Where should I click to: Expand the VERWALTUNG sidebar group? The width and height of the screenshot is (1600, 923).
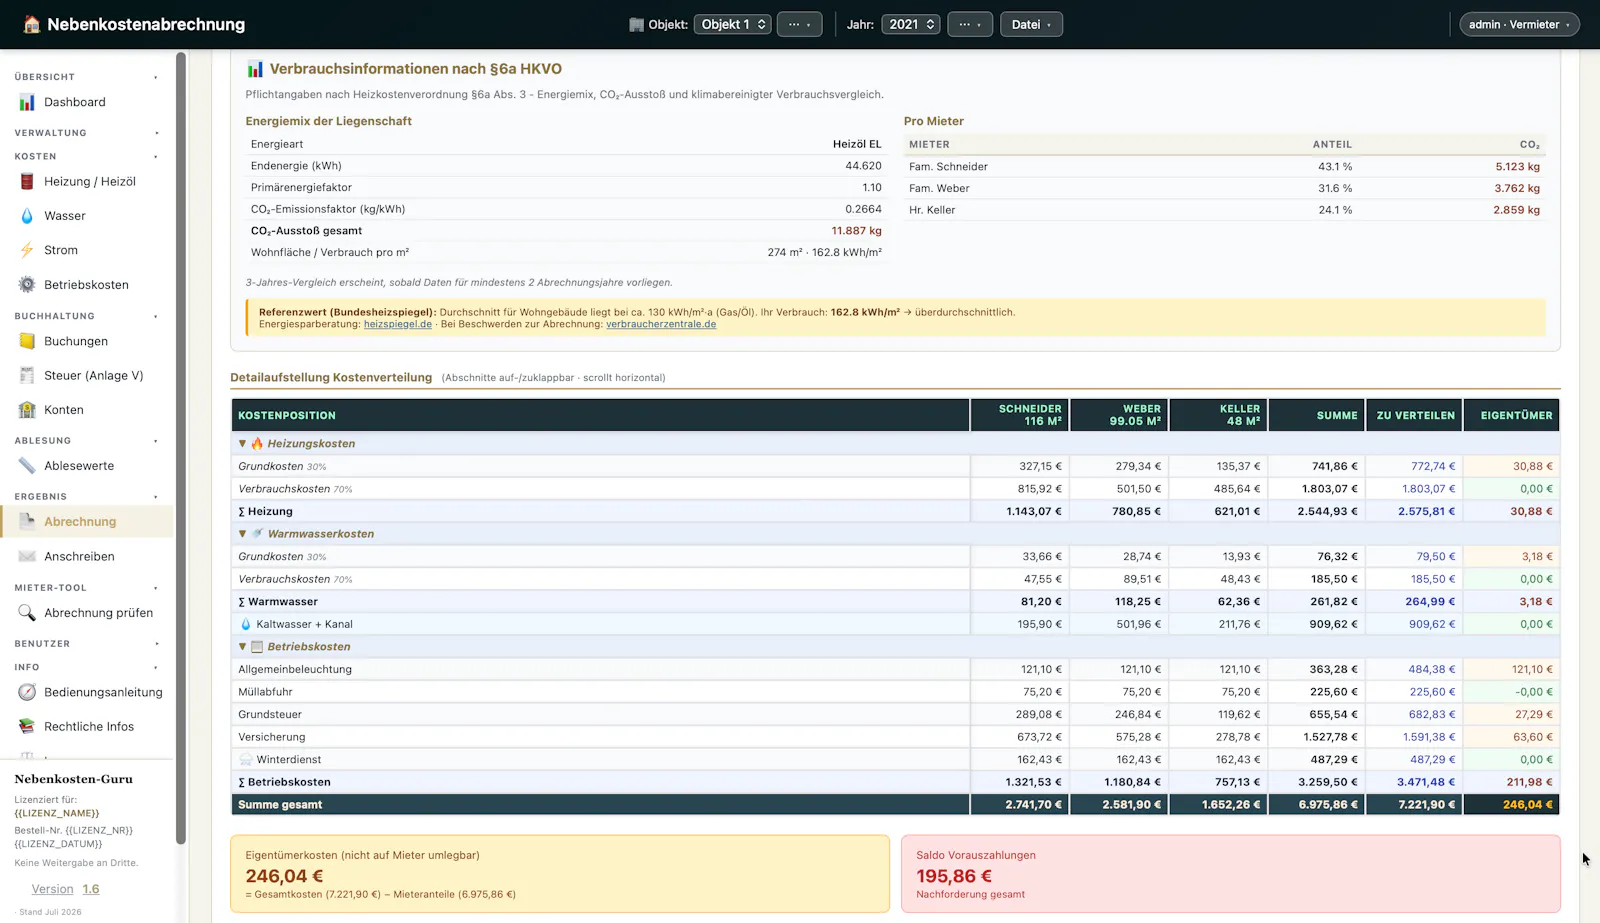click(87, 133)
